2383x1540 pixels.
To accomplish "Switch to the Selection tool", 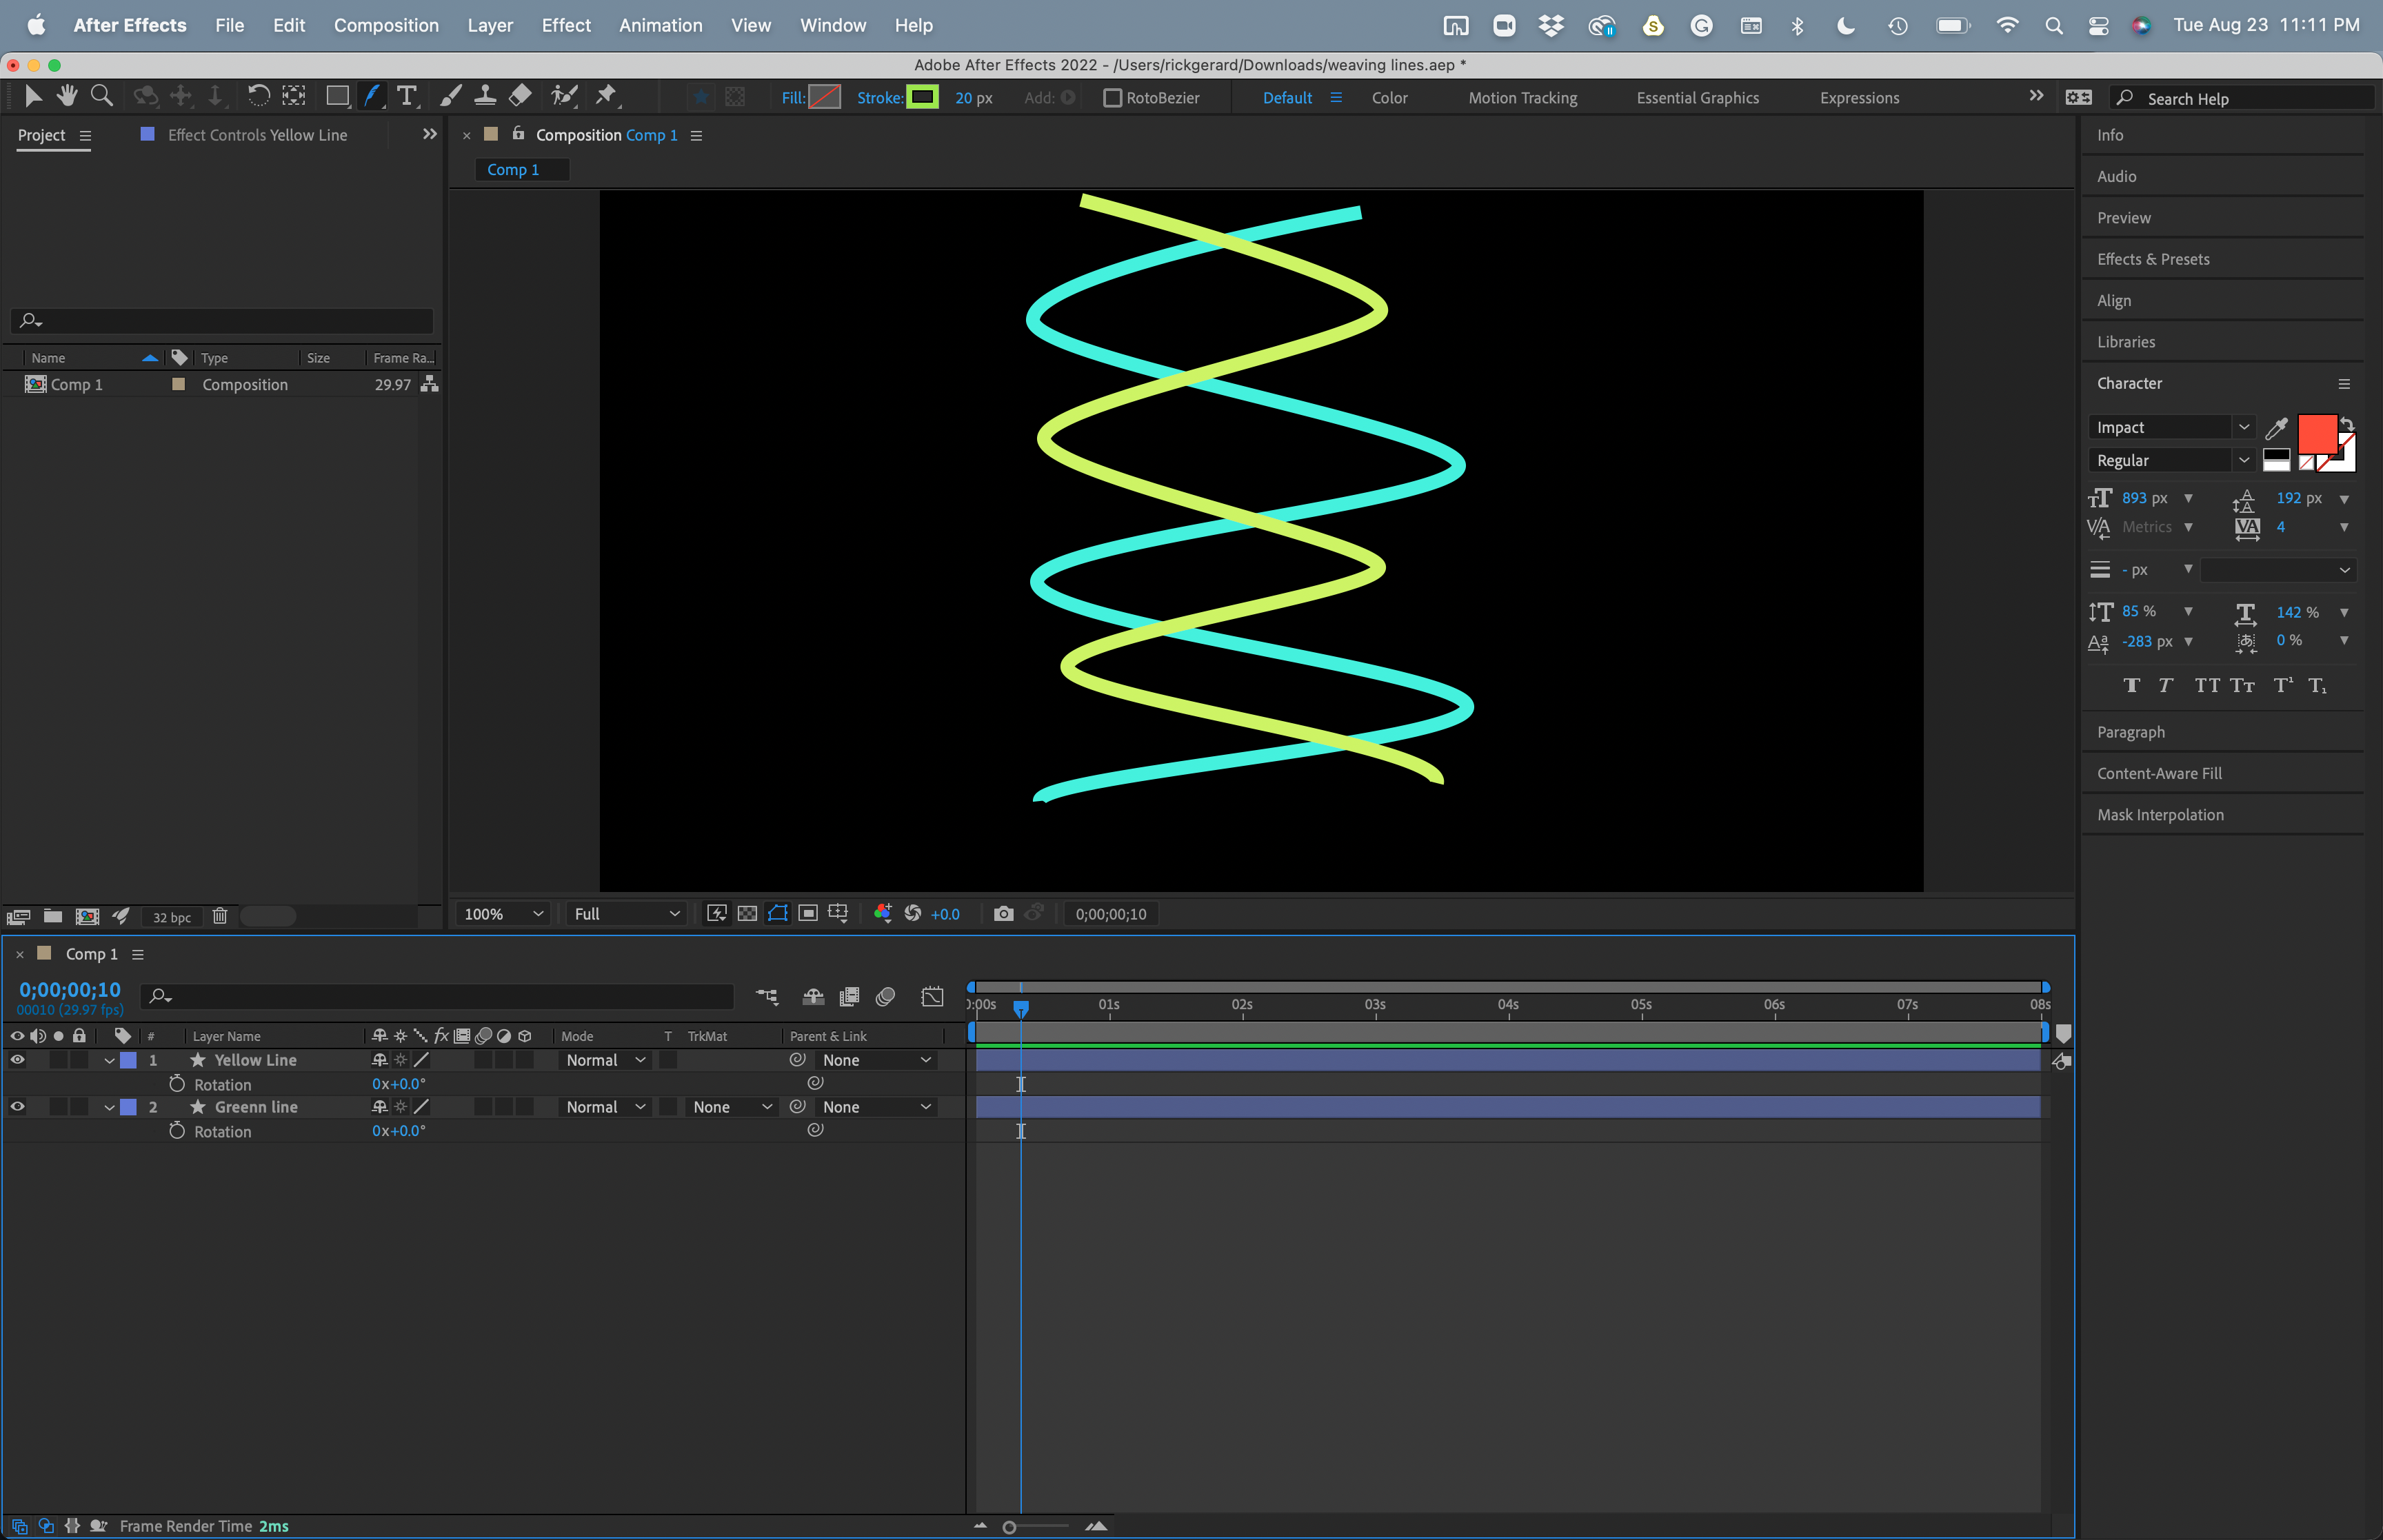I will [x=33, y=95].
